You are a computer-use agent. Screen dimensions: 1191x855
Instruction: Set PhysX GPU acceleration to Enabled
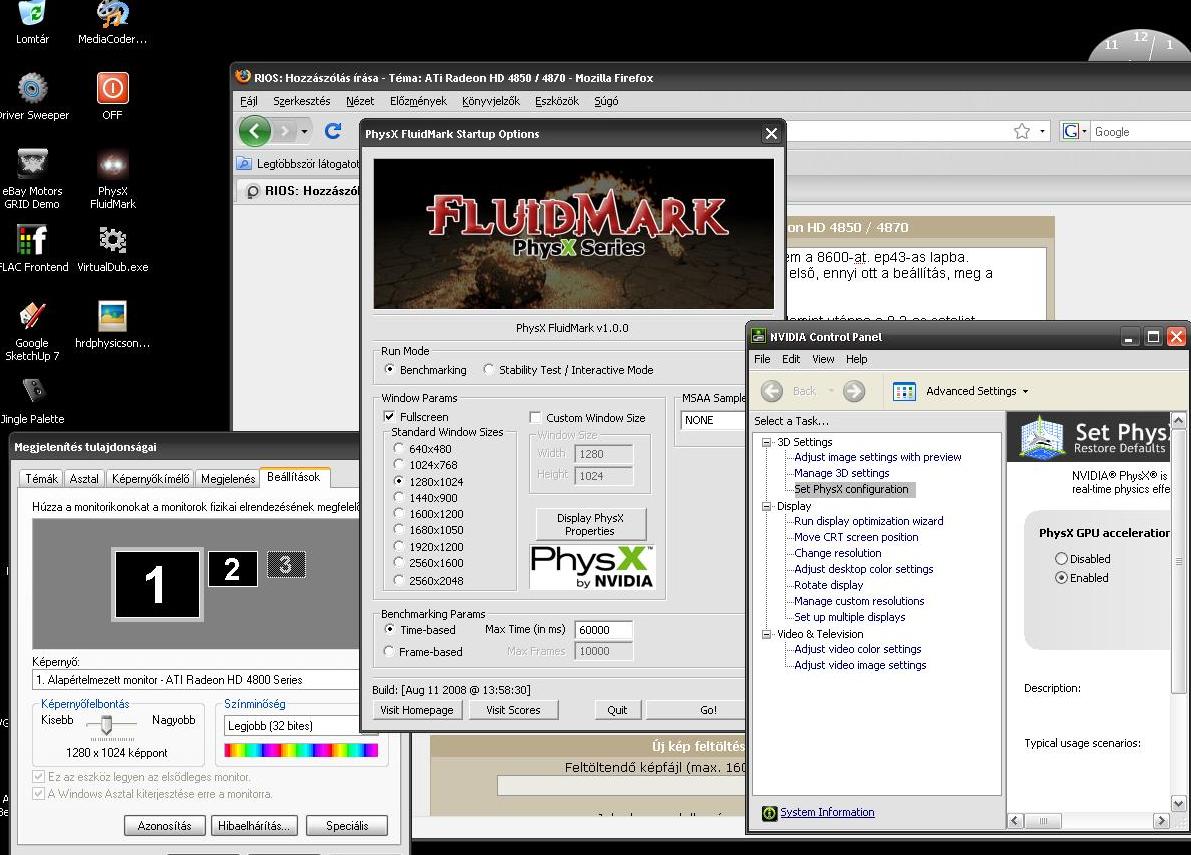coord(1062,578)
